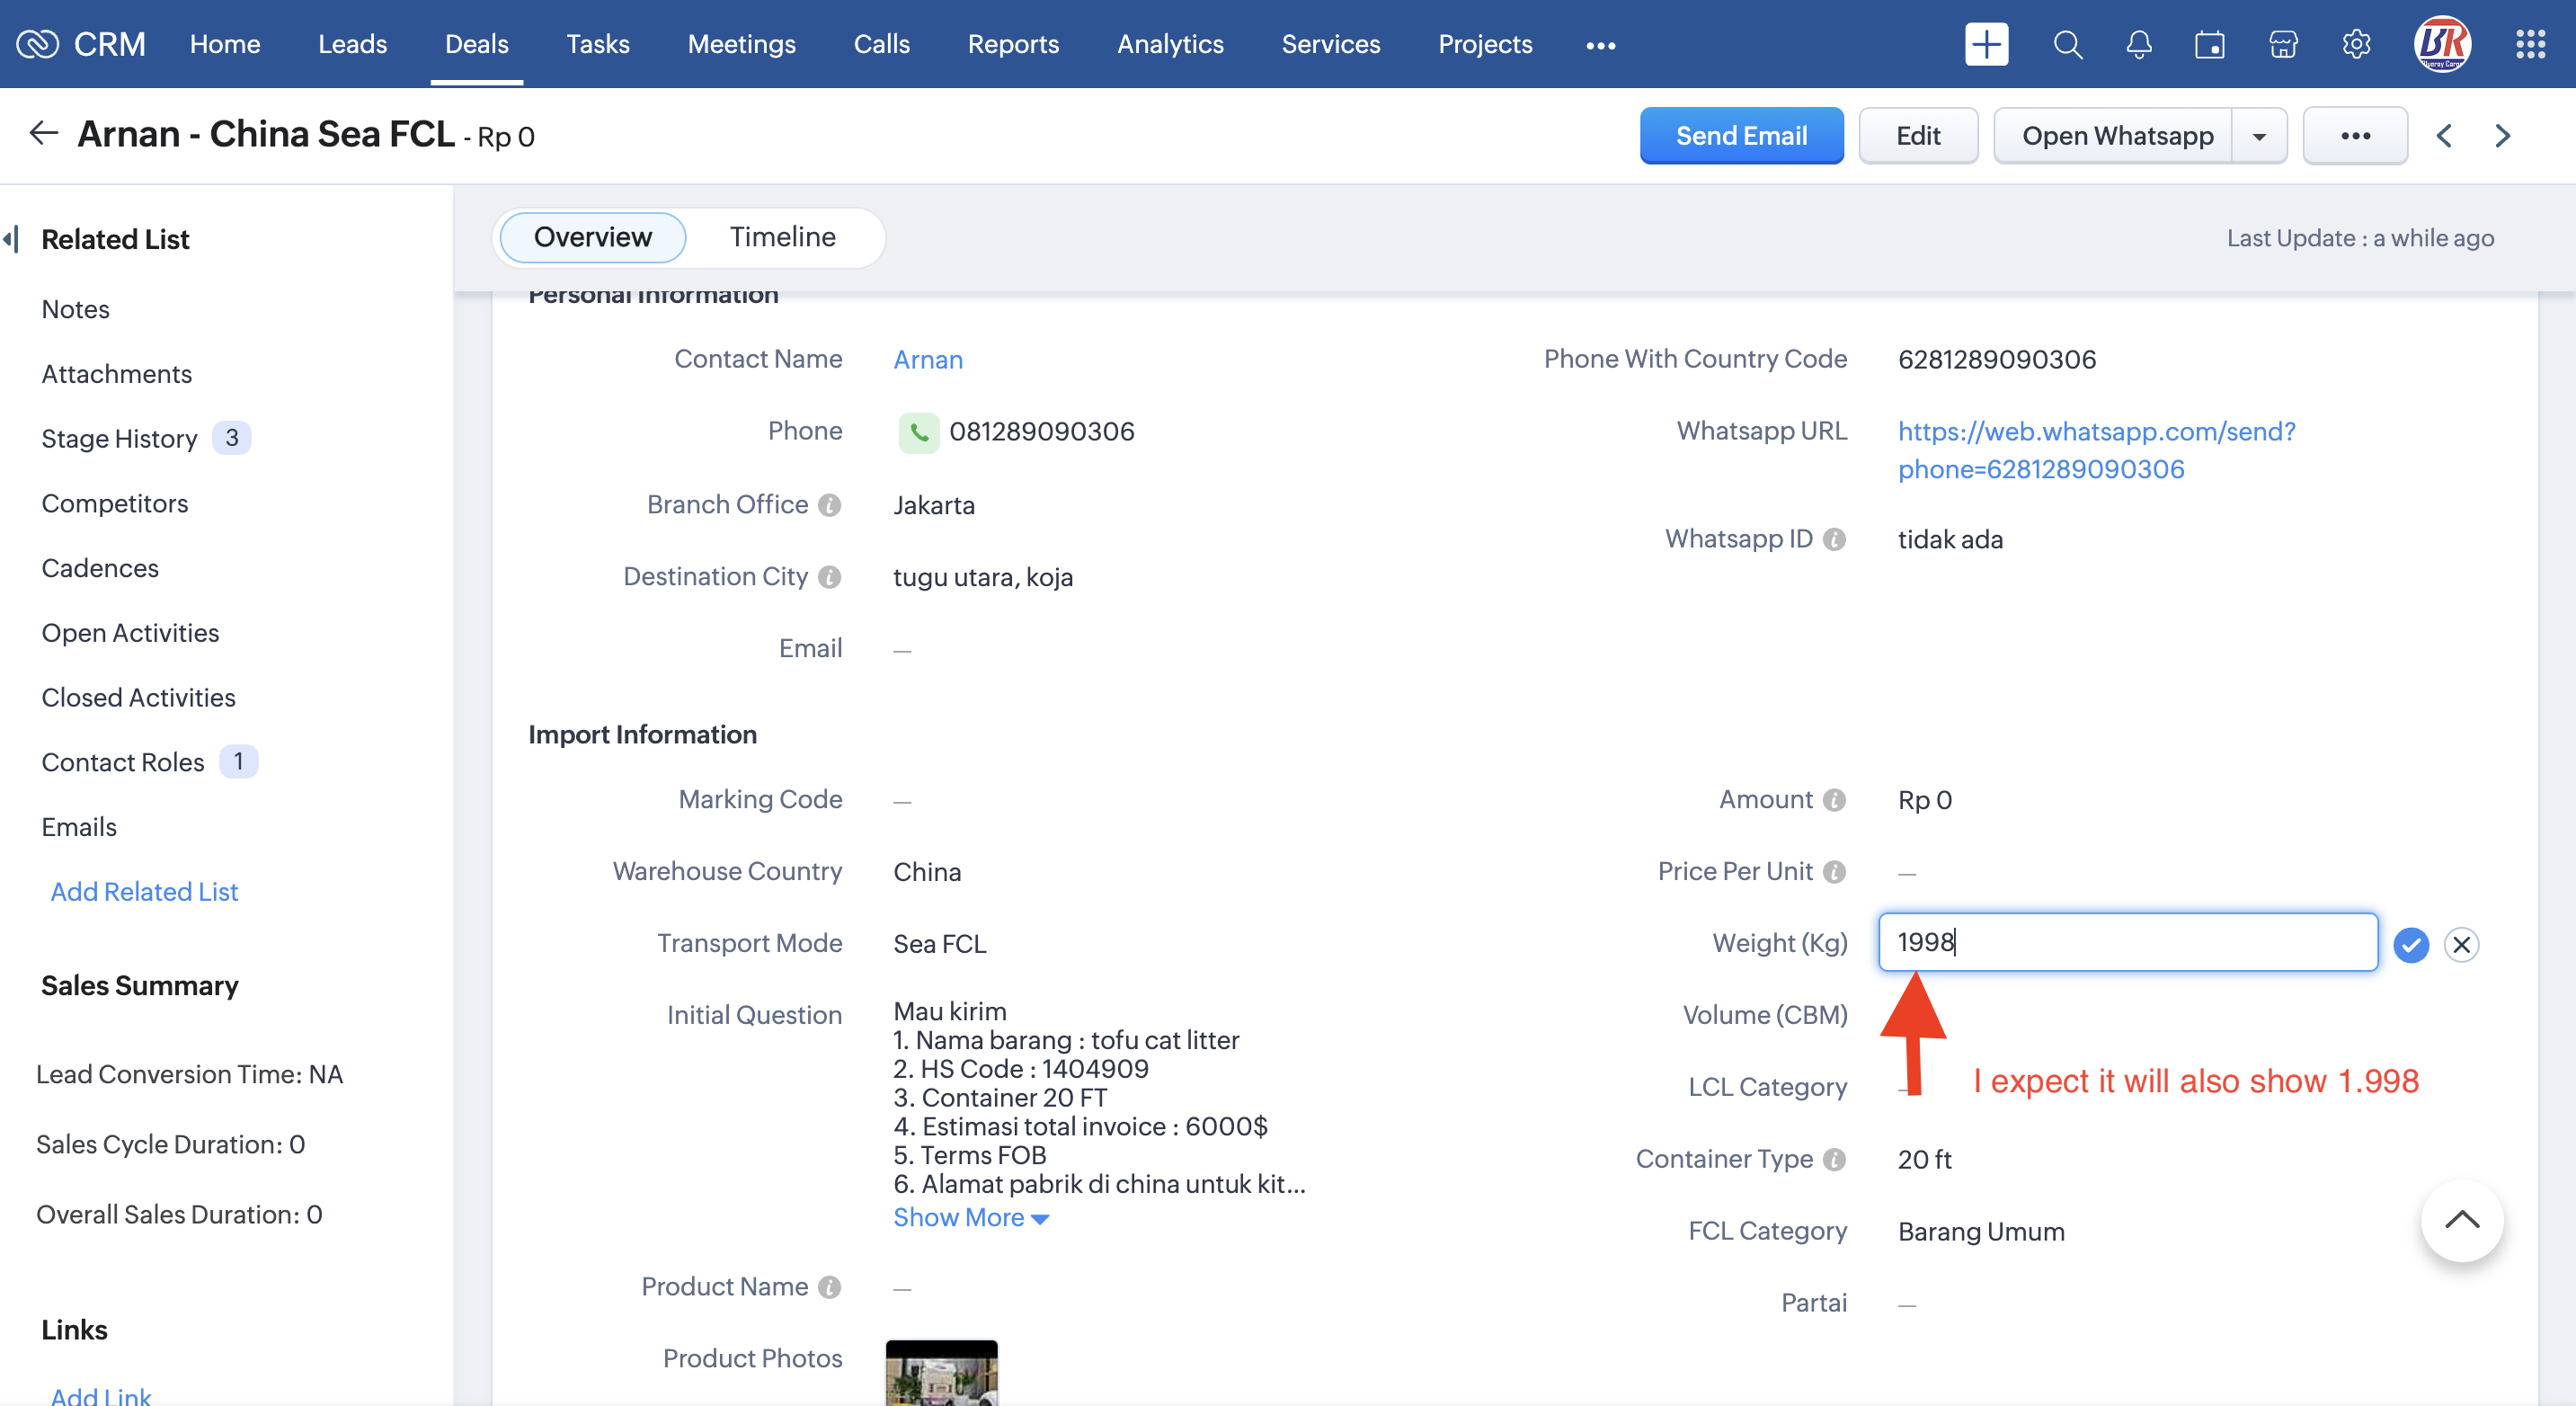Expand Open Whatsapp dropdown arrow
Viewport: 2576px width, 1406px height.
(x=2259, y=136)
